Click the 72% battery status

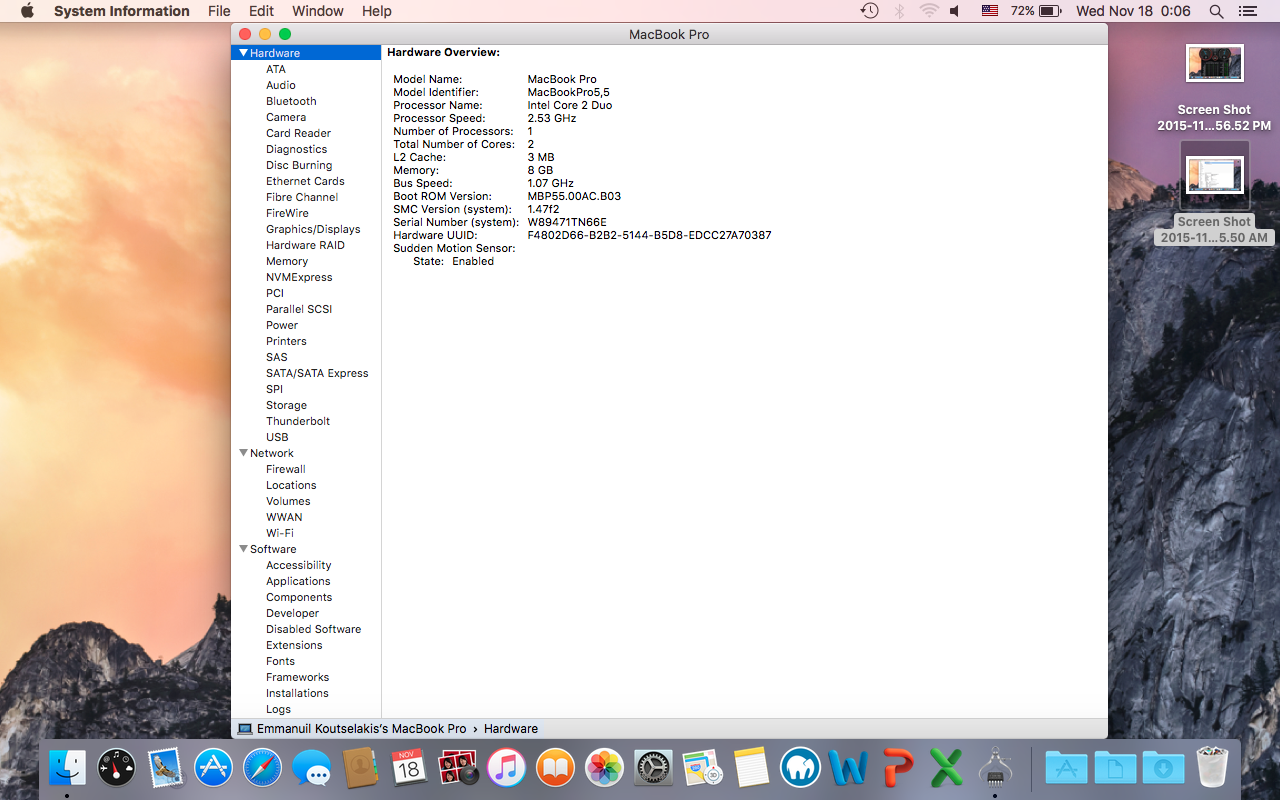[1036, 11]
